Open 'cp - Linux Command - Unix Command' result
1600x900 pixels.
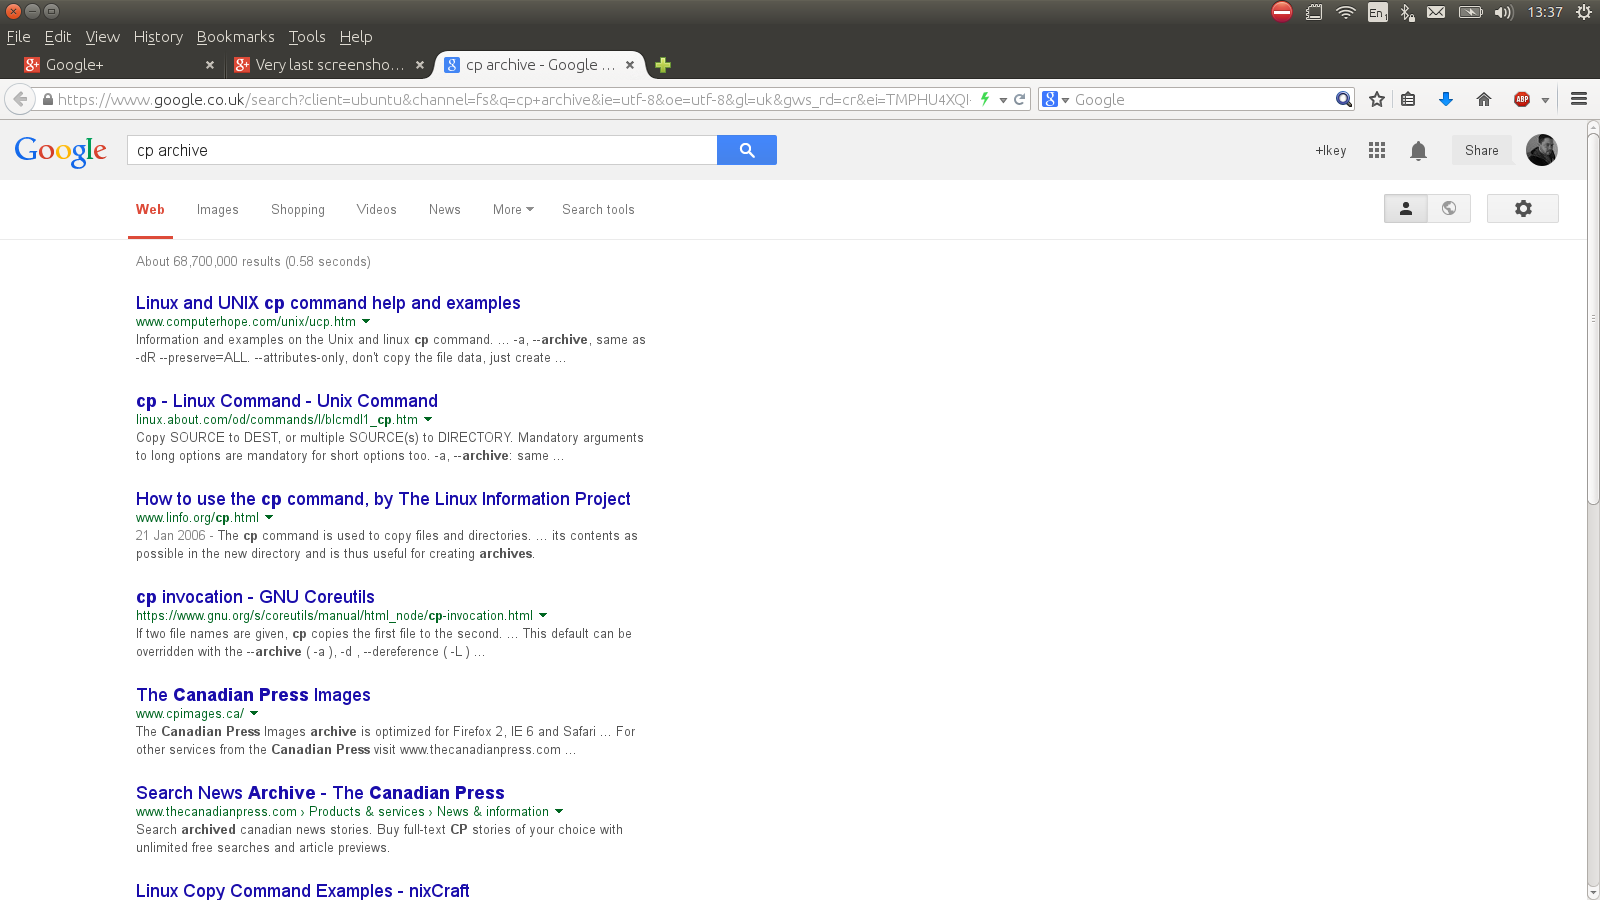click(x=287, y=401)
